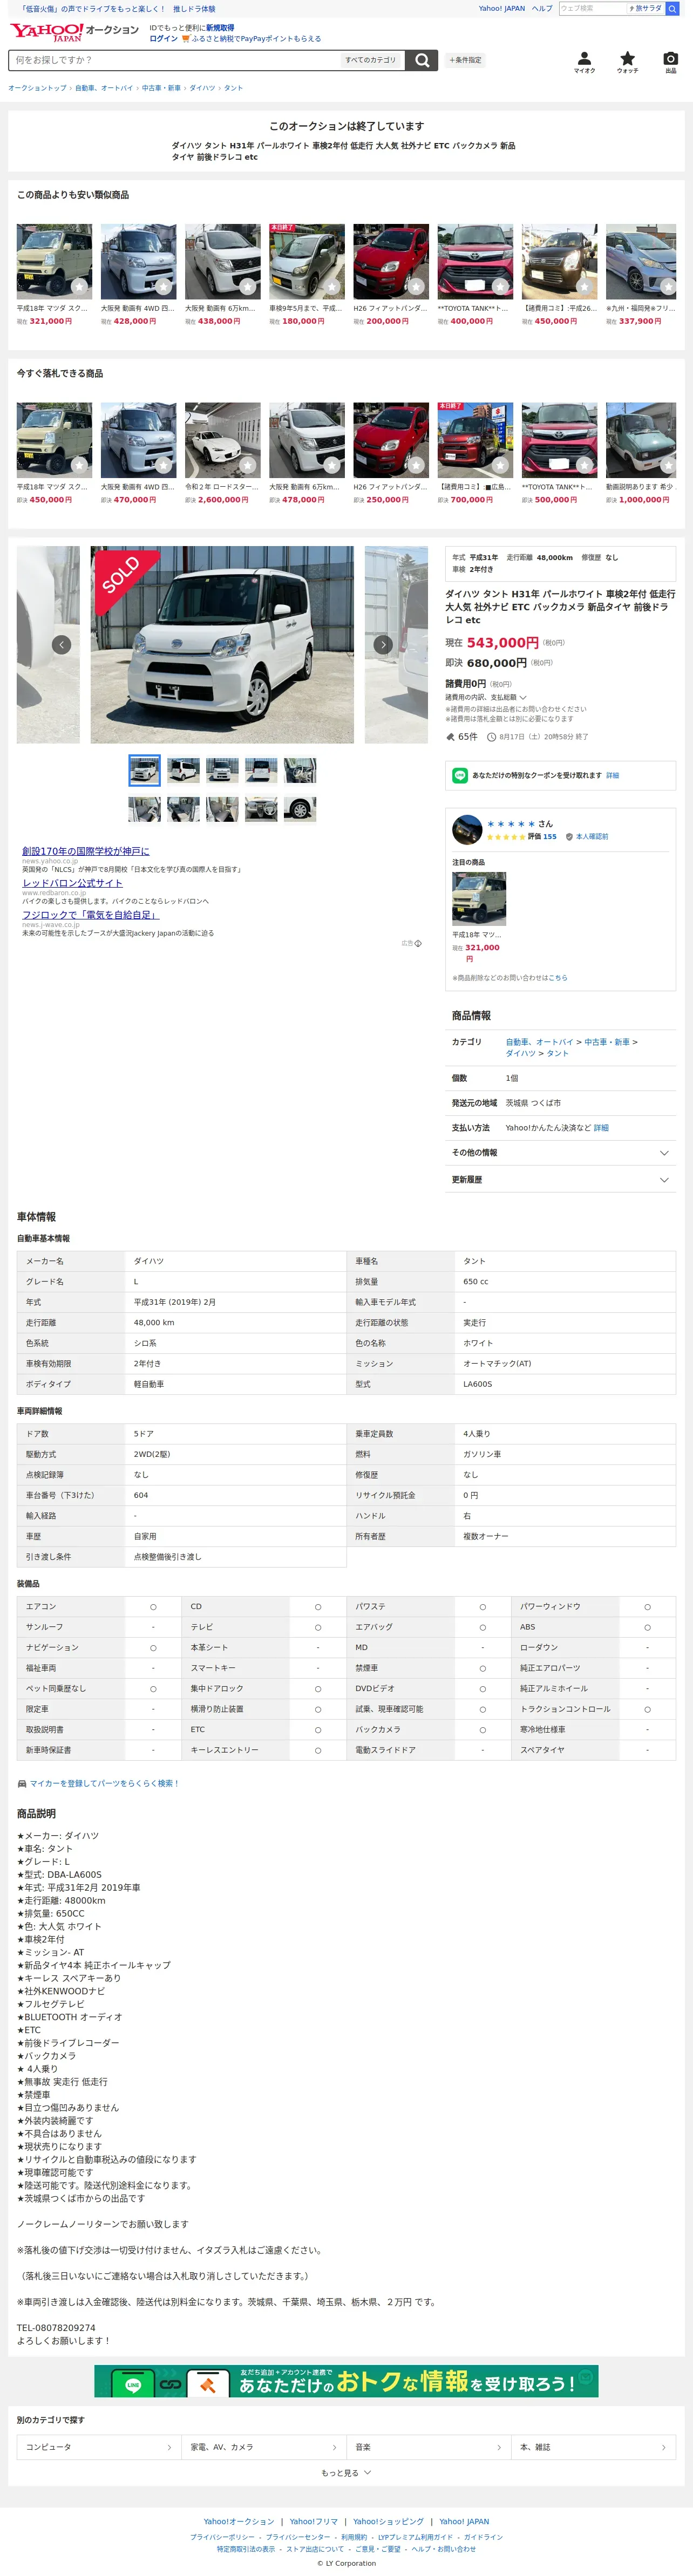
Task: Expand the 更新履歴 section
Action: pyautogui.click(x=560, y=1180)
